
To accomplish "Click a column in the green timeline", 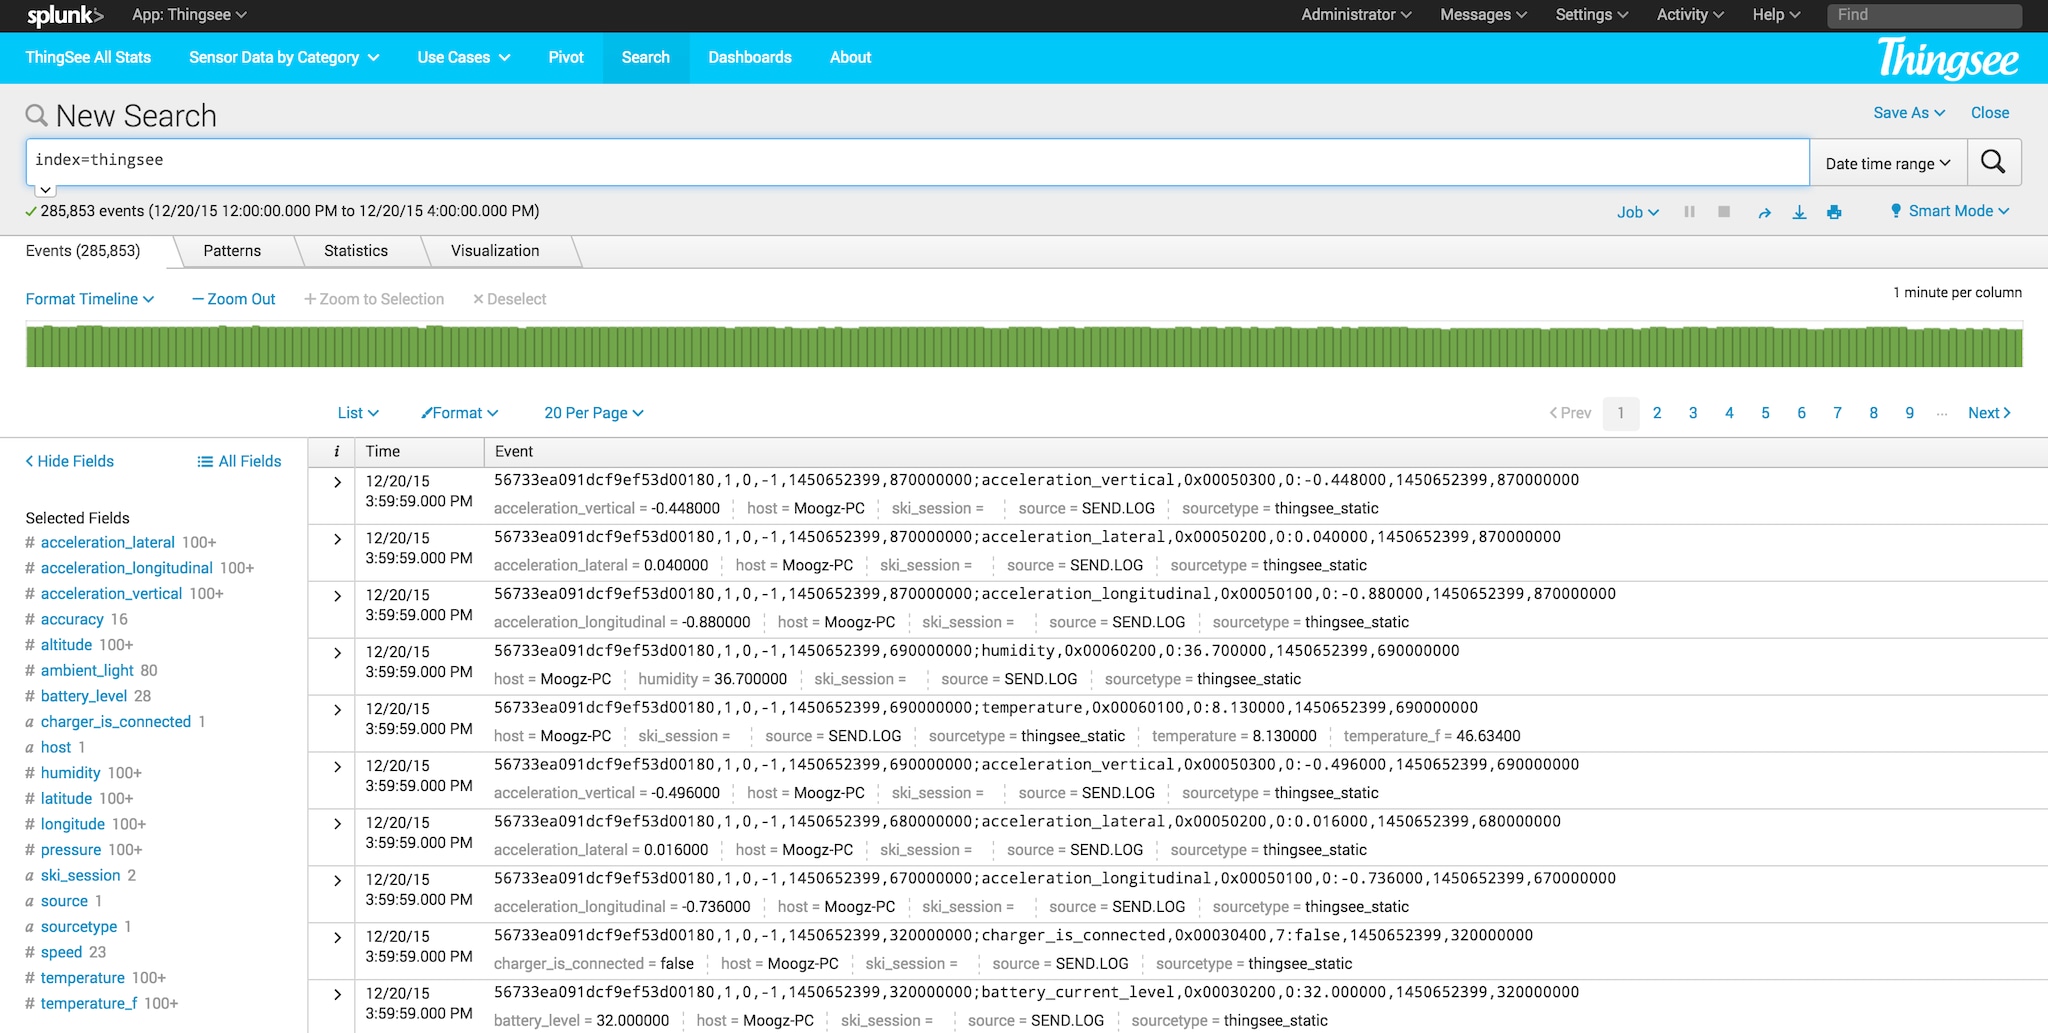I will pos(1023,346).
